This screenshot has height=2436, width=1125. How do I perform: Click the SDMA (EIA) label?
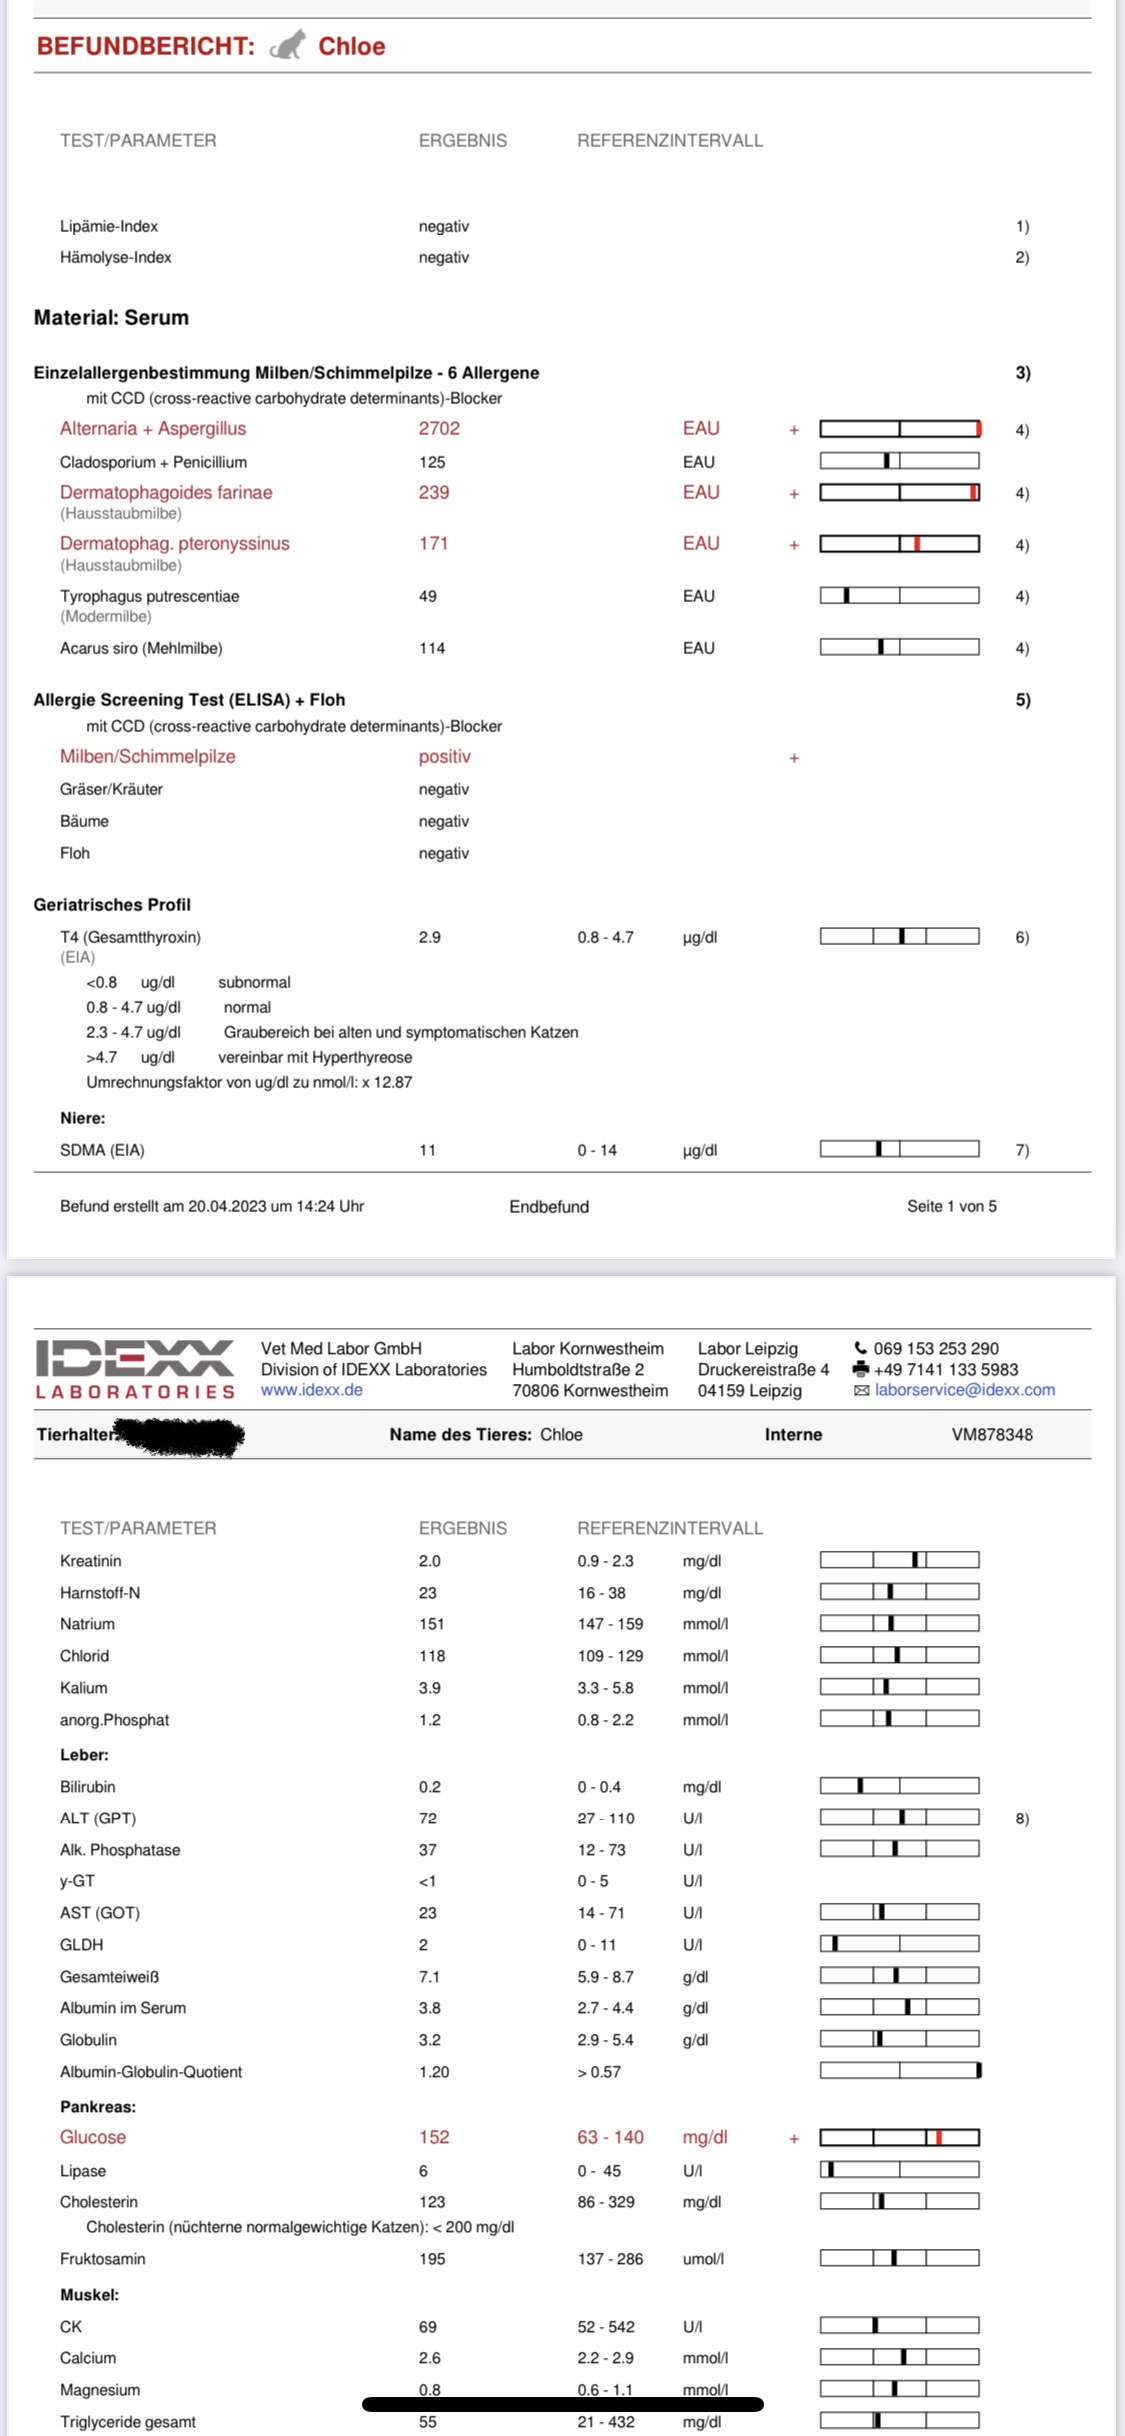tap(102, 1150)
